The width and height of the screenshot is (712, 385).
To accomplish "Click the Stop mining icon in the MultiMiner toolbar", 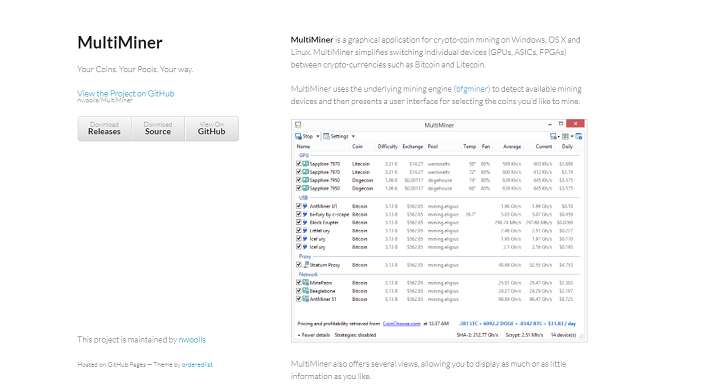I will click(x=298, y=136).
